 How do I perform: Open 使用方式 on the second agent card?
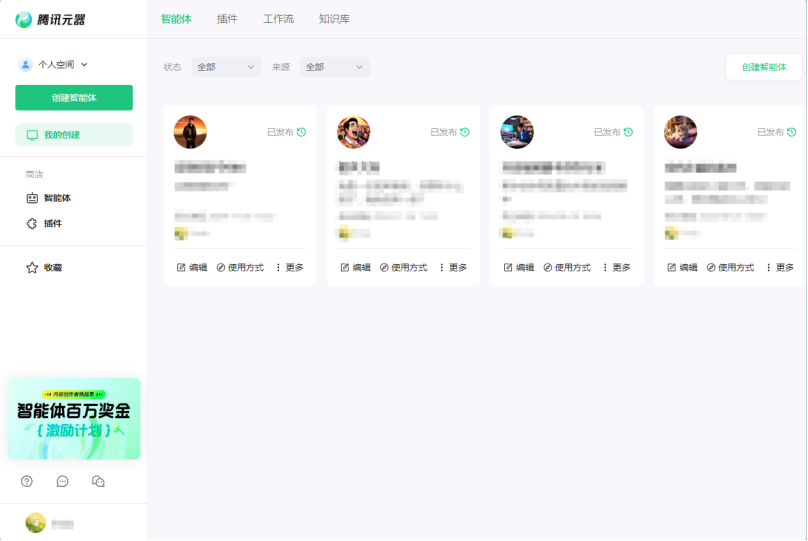click(x=403, y=267)
